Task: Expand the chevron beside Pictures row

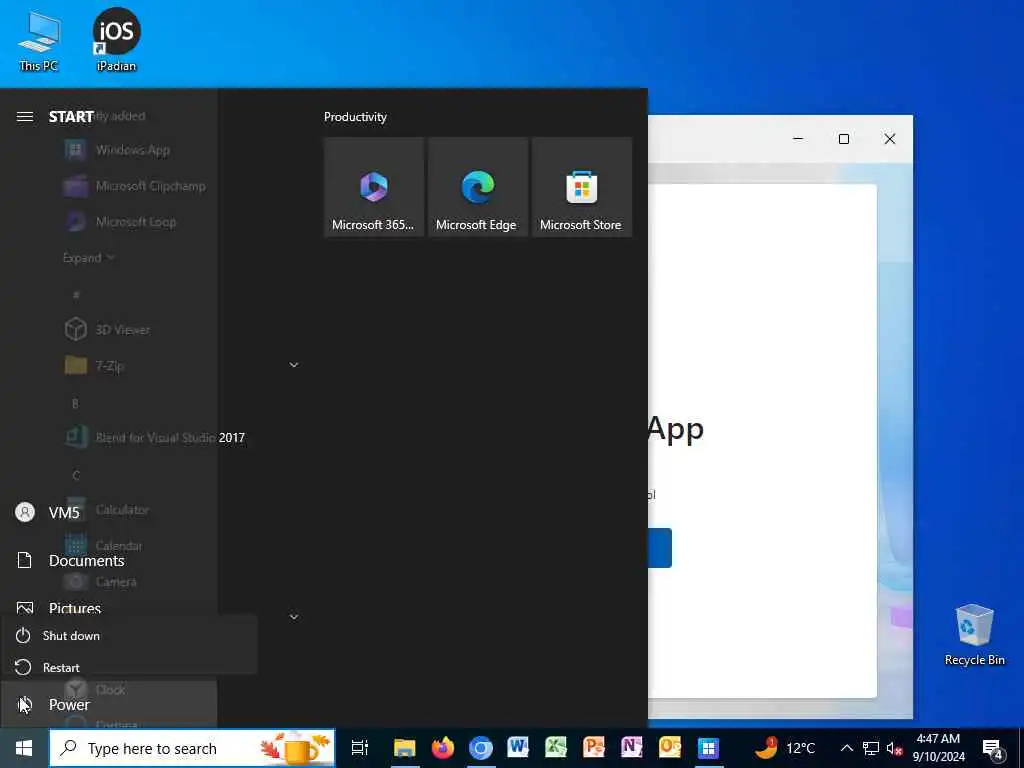Action: [294, 616]
